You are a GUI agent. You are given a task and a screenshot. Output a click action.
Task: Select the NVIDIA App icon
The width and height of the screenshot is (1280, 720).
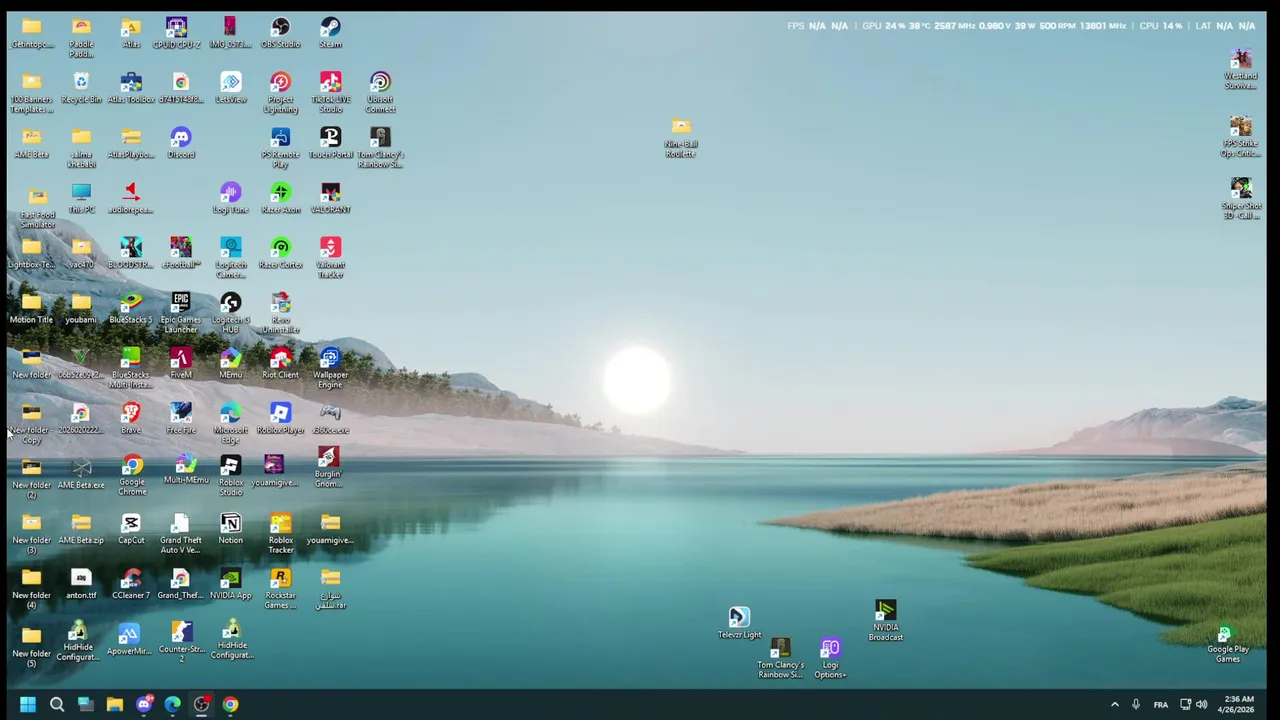pyautogui.click(x=231, y=583)
